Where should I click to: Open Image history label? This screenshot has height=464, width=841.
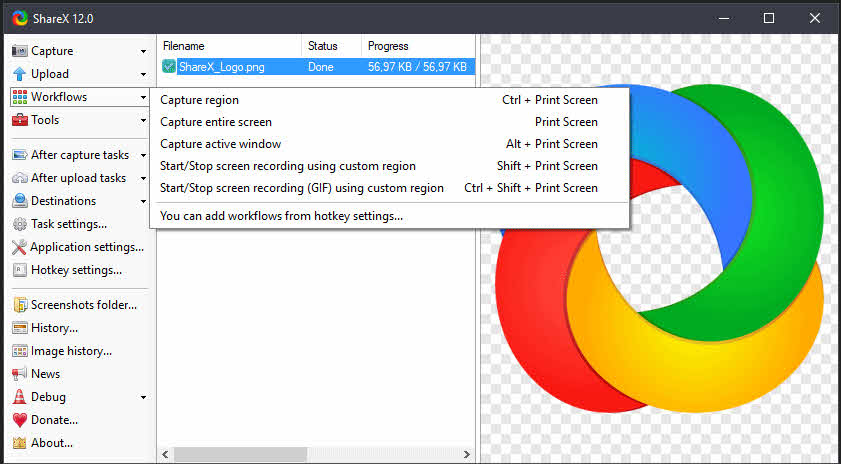(x=71, y=351)
